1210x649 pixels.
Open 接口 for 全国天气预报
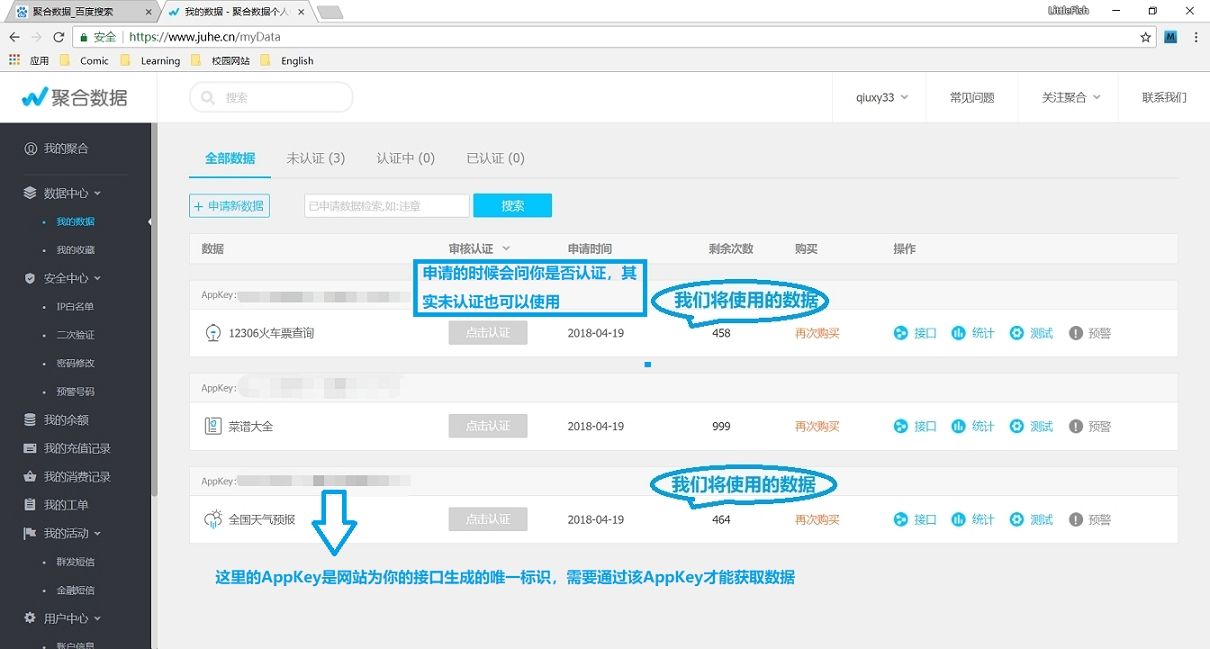coord(915,519)
